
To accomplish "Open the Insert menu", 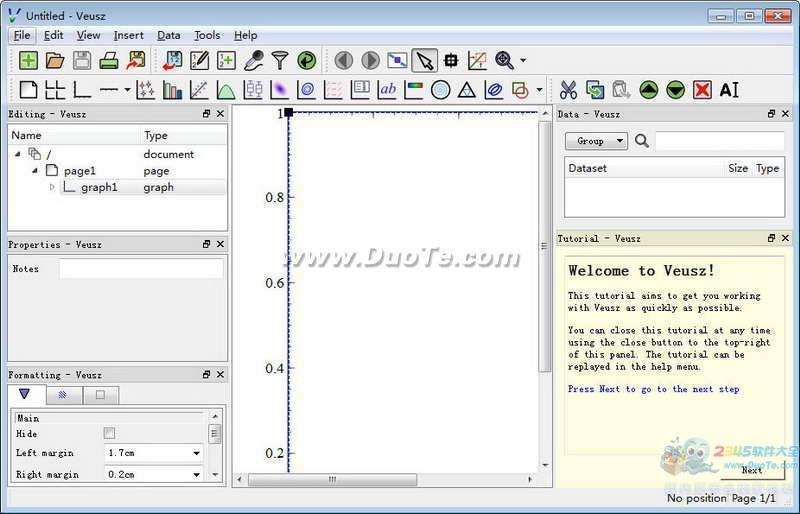I will click(x=129, y=35).
